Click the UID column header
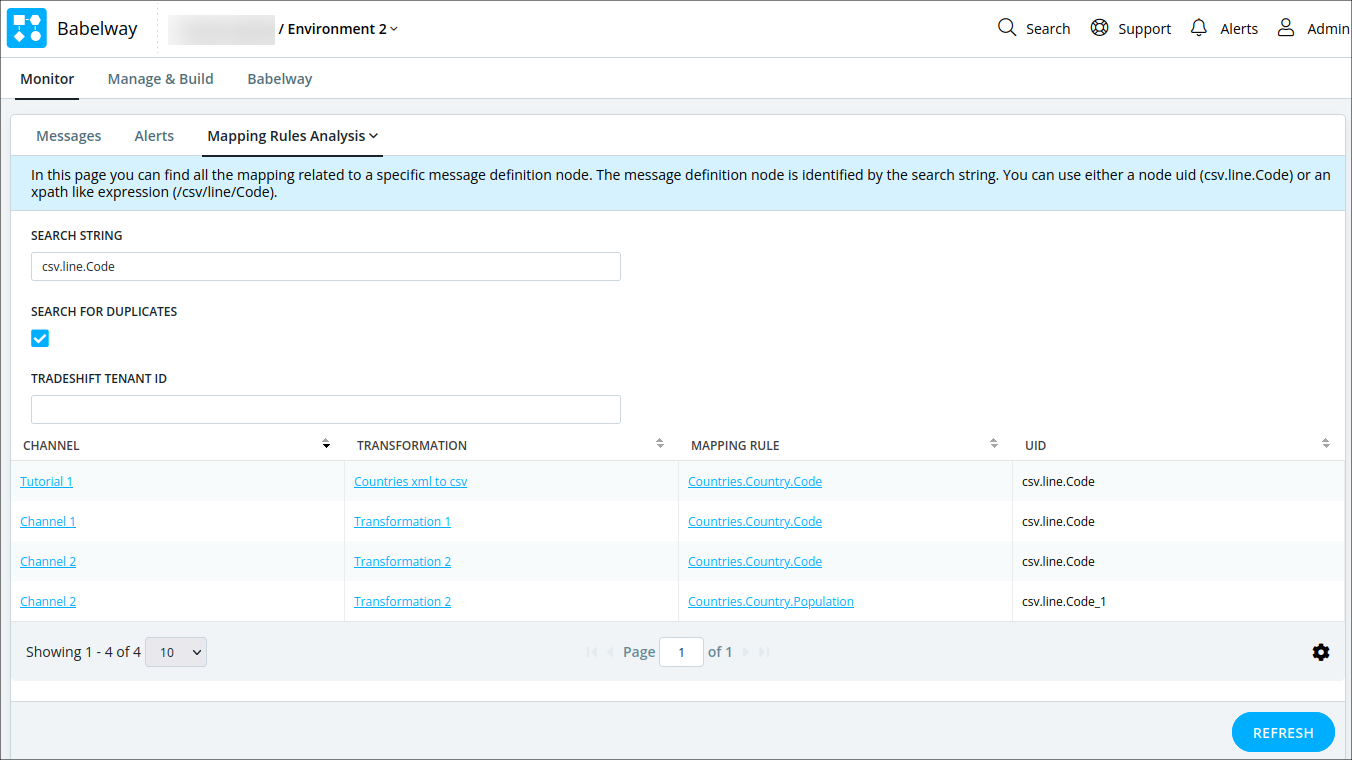The image size is (1352, 760). 1036,445
